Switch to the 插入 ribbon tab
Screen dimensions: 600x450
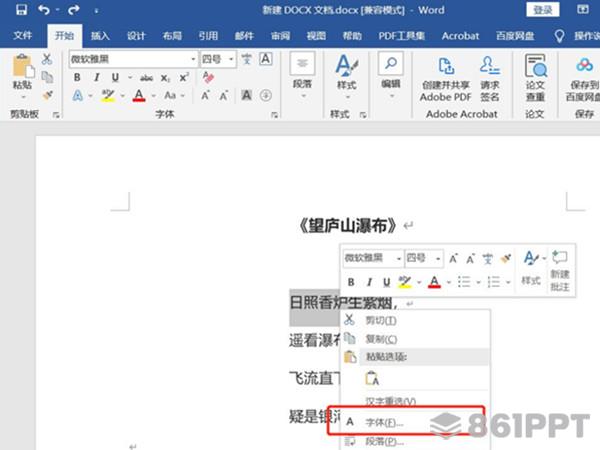click(x=100, y=35)
